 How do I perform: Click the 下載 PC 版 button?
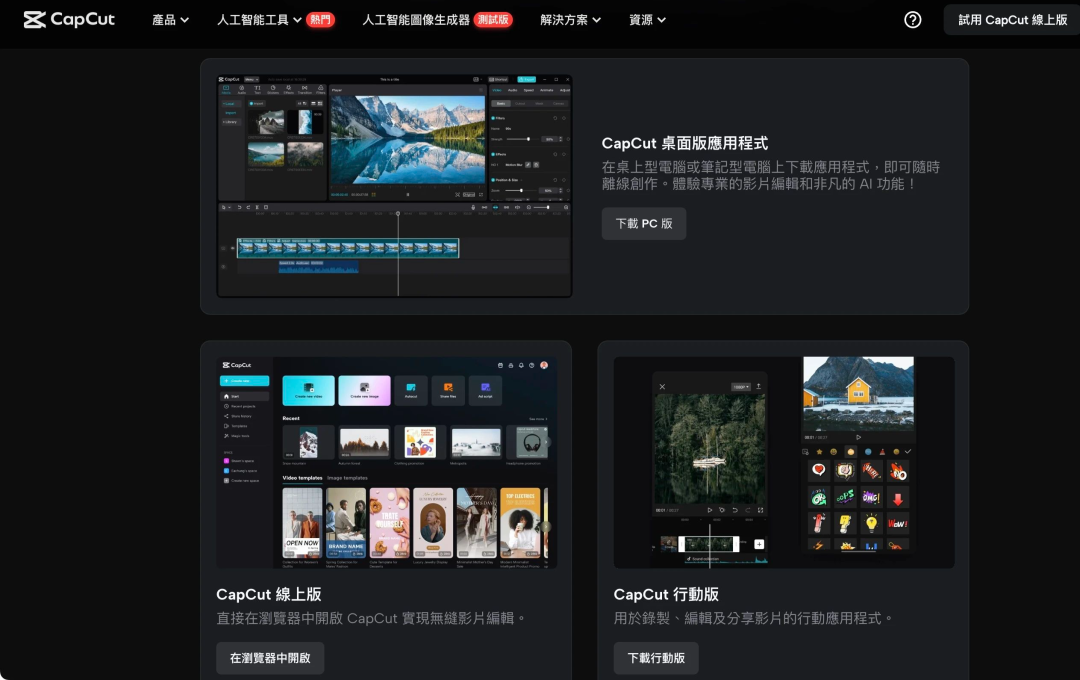pos(644,223)
